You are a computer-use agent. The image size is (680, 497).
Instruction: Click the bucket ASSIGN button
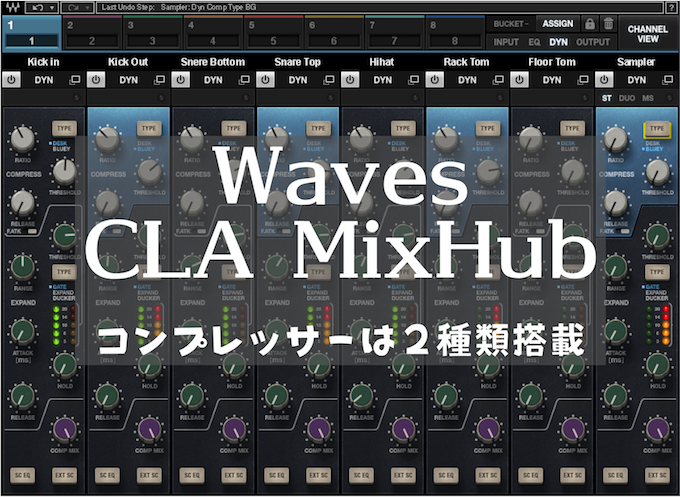[557, 24]
